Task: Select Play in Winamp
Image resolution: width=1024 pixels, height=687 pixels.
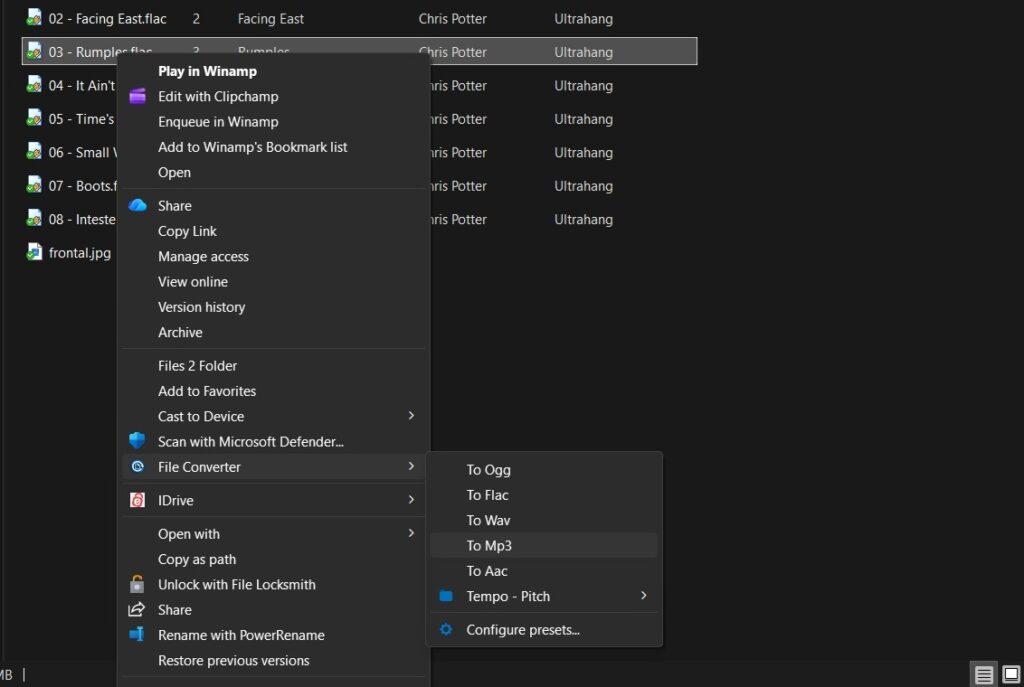Action: click(x=207, y=71)
